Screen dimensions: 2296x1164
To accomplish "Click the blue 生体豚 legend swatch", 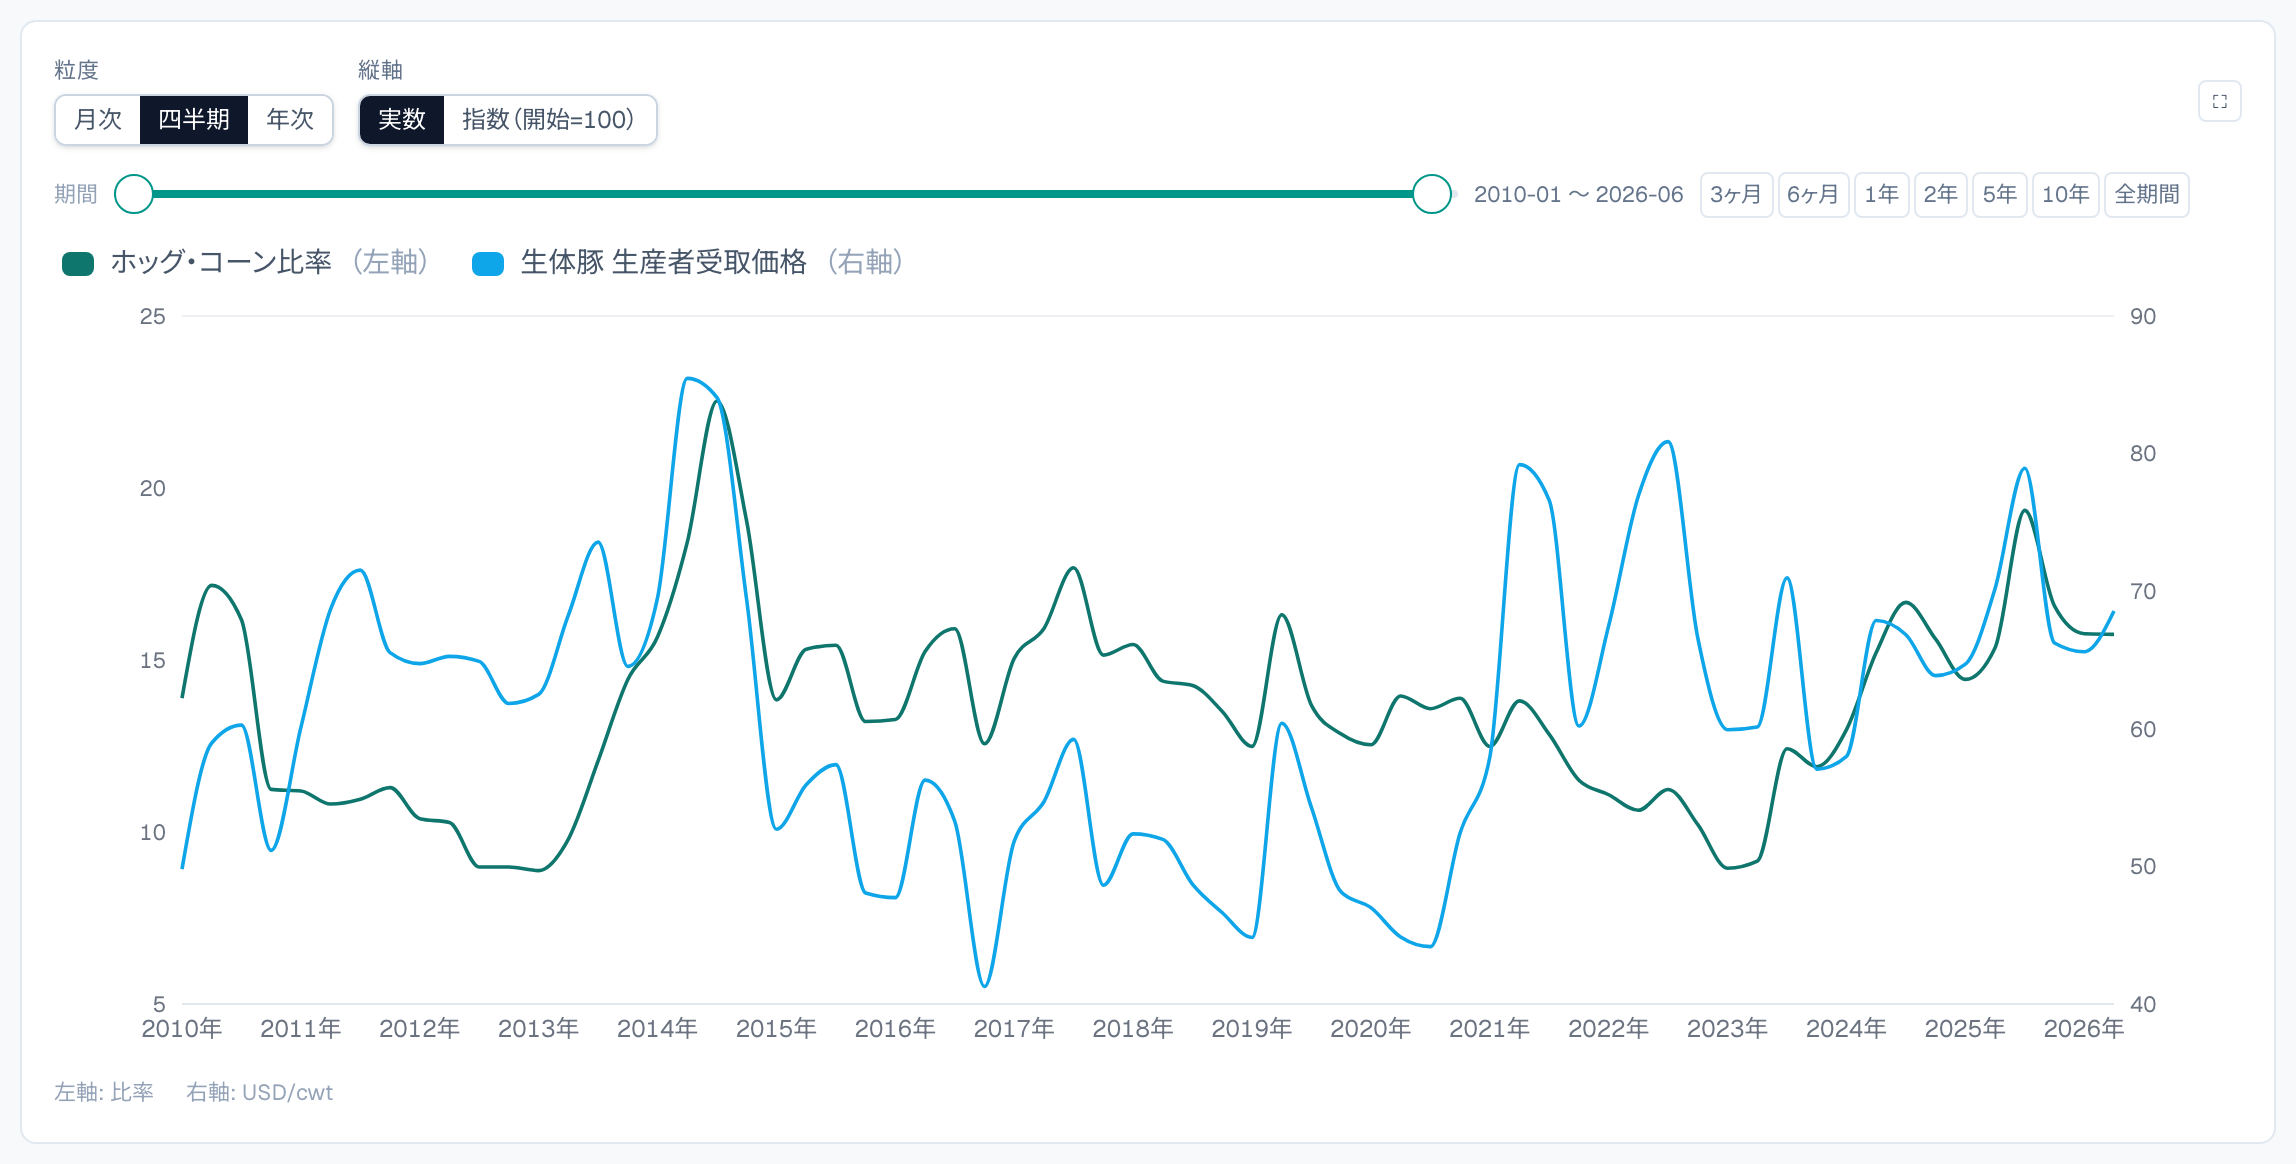I will [488, 263].
